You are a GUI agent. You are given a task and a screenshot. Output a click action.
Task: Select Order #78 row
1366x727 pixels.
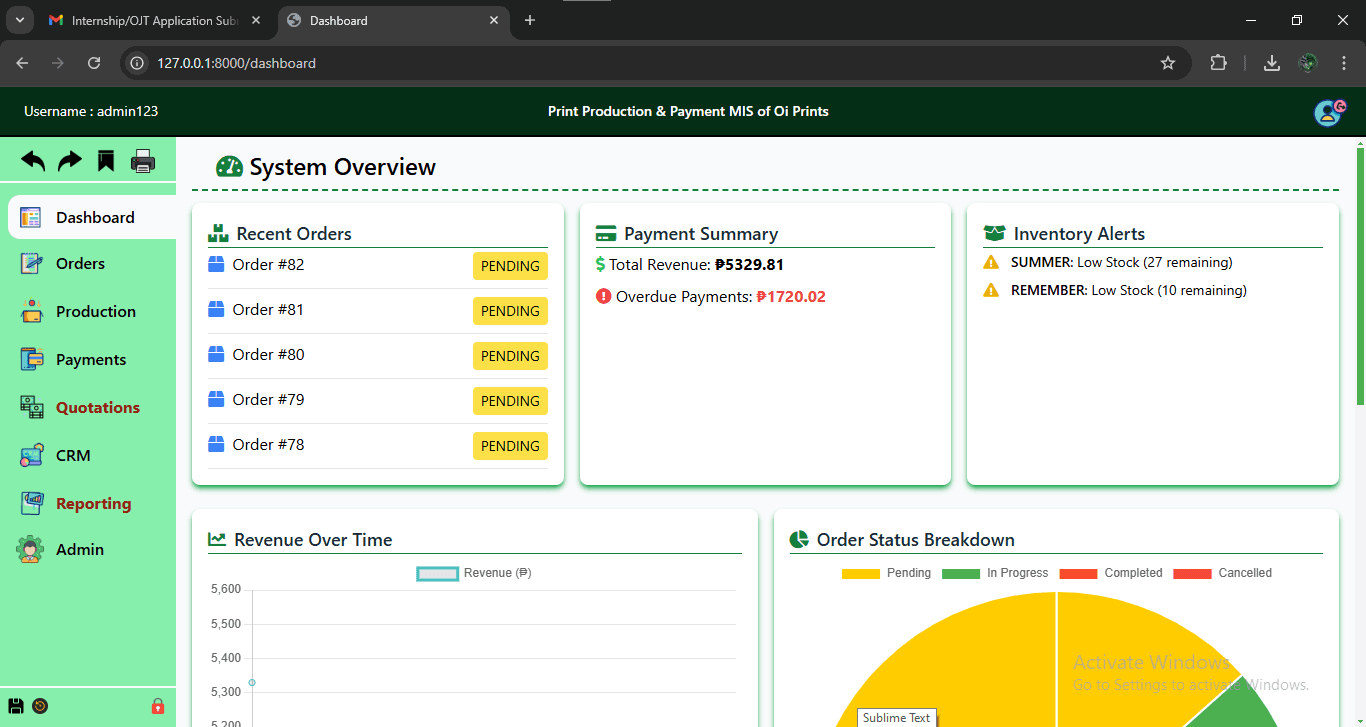(x=378, y=446)
